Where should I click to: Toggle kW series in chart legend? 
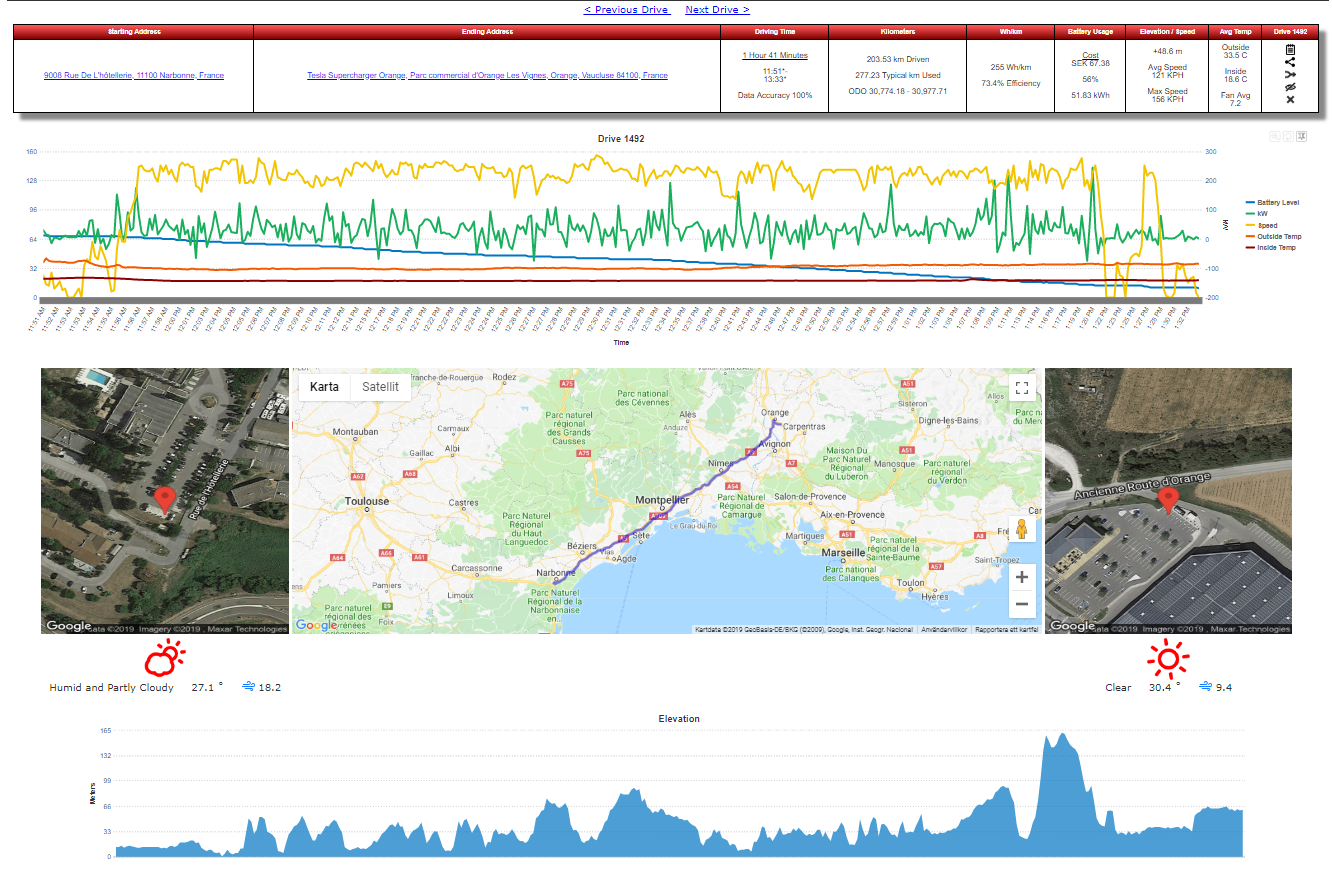coord(1255,214)
